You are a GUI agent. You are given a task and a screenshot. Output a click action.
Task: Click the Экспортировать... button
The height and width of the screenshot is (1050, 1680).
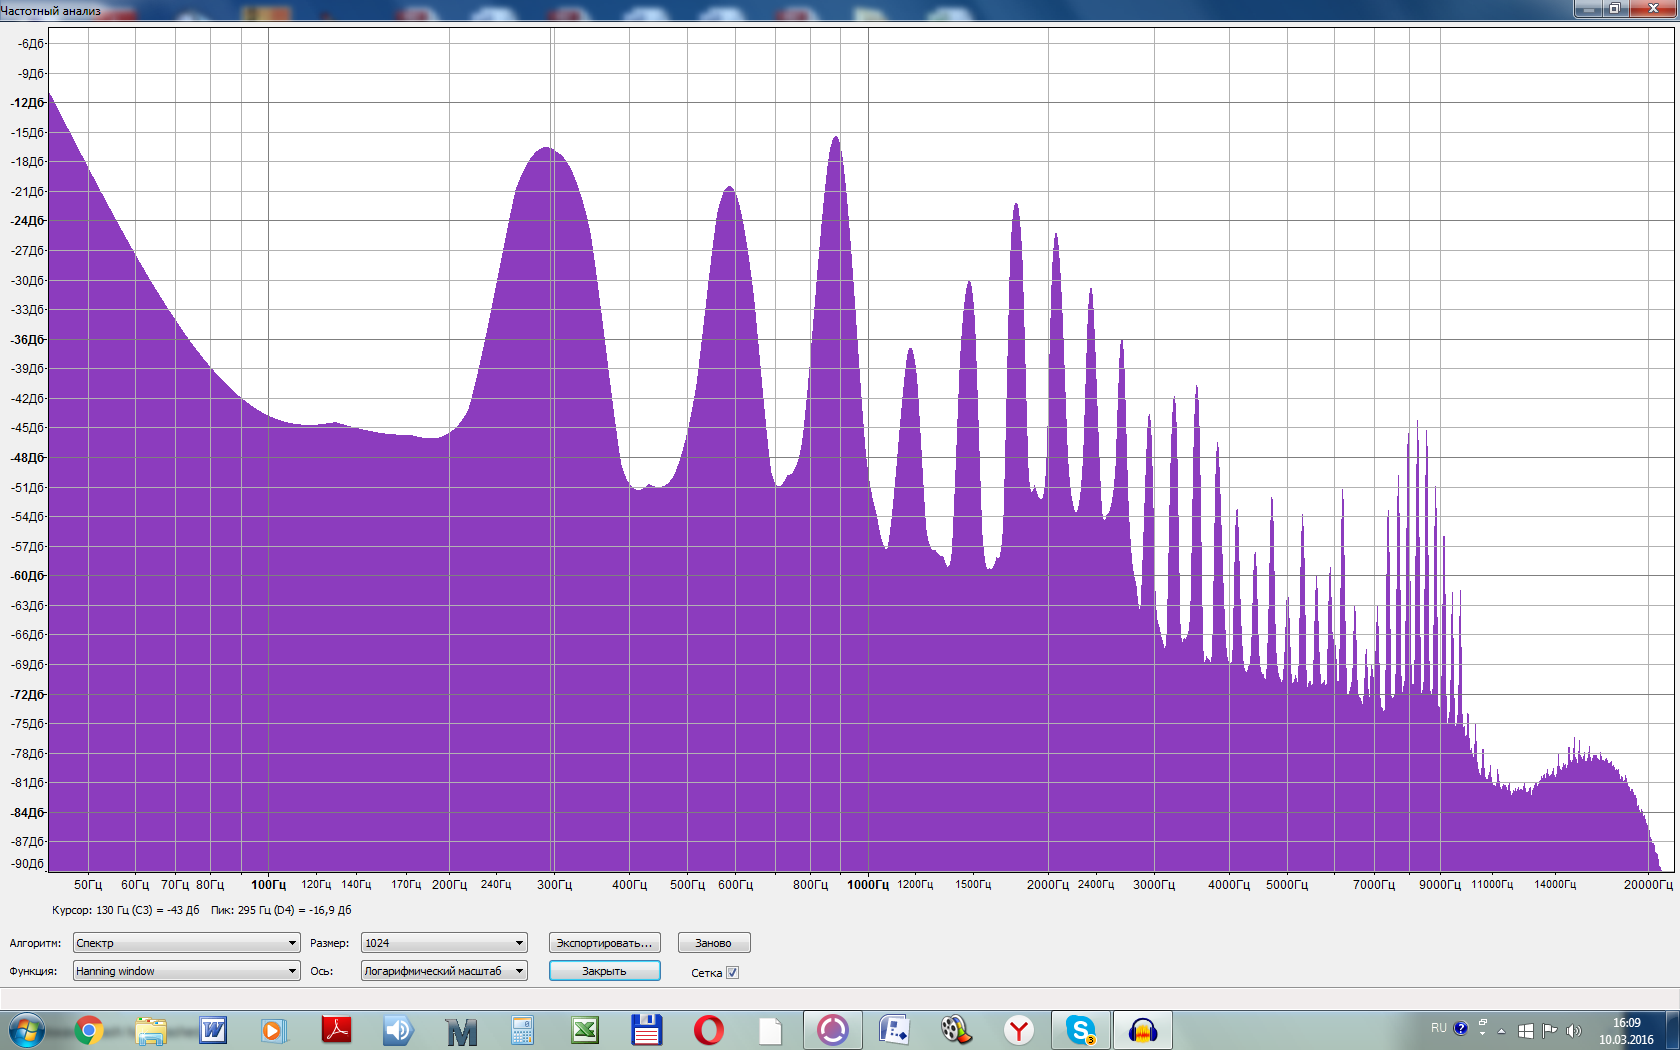coord(604,943)
